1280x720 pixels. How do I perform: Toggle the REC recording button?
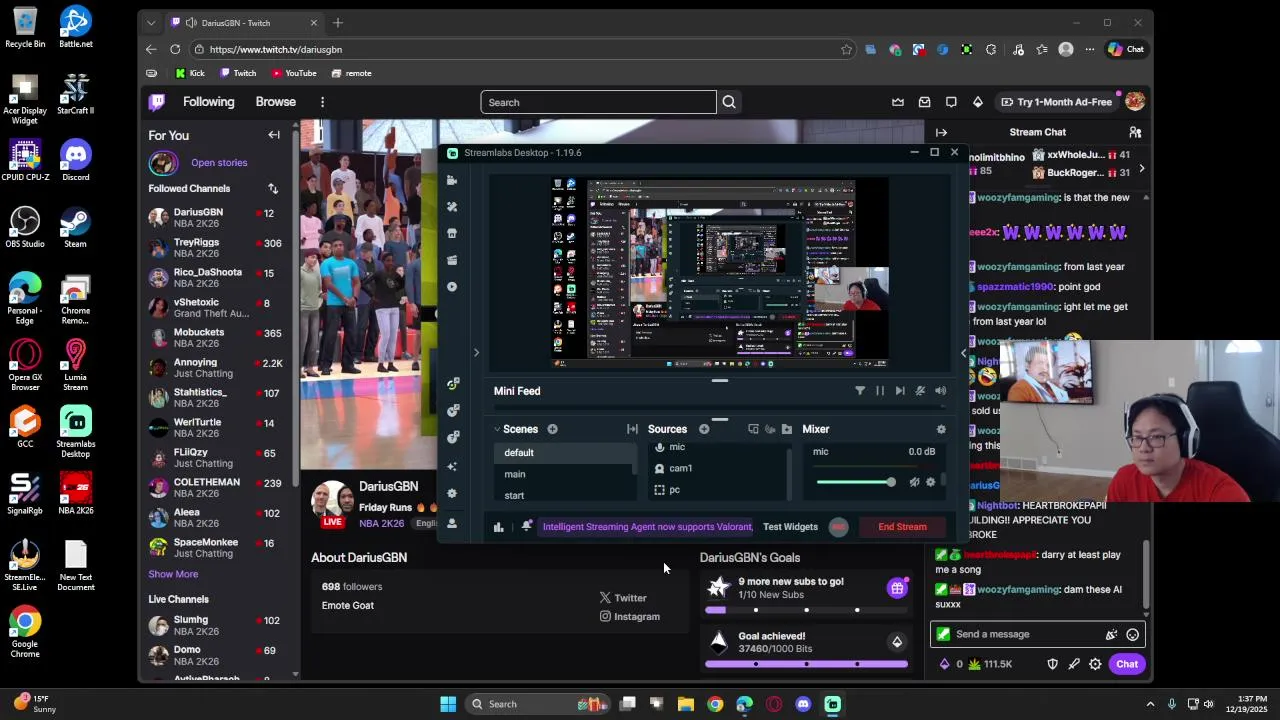[x=838, y=527]
